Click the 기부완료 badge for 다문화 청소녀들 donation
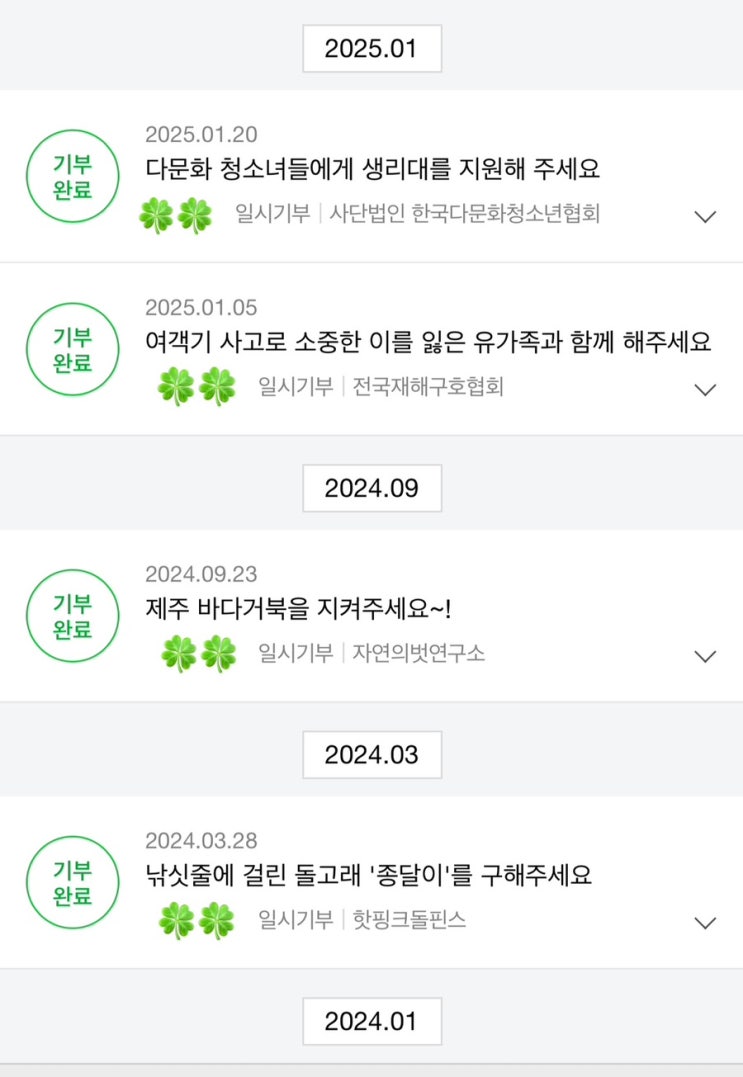 [x=72, y=177]
